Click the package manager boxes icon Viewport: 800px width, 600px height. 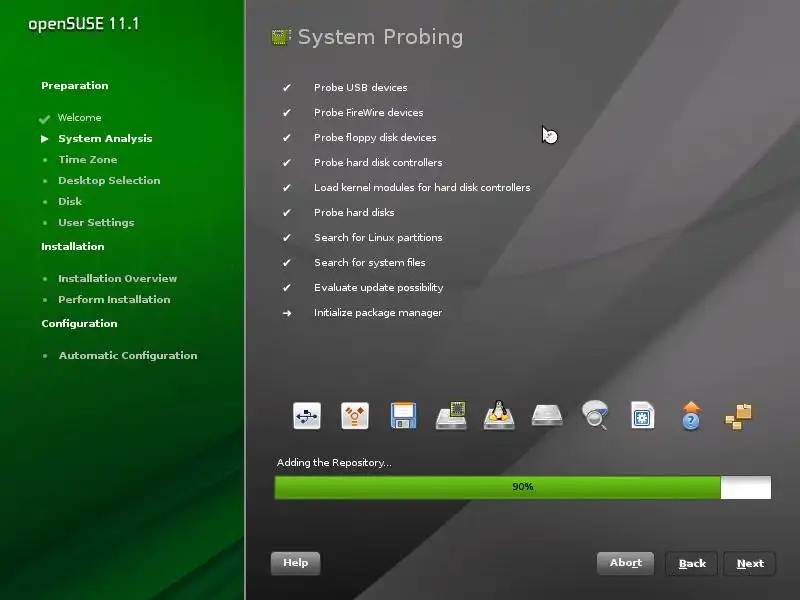coord(739,416)
